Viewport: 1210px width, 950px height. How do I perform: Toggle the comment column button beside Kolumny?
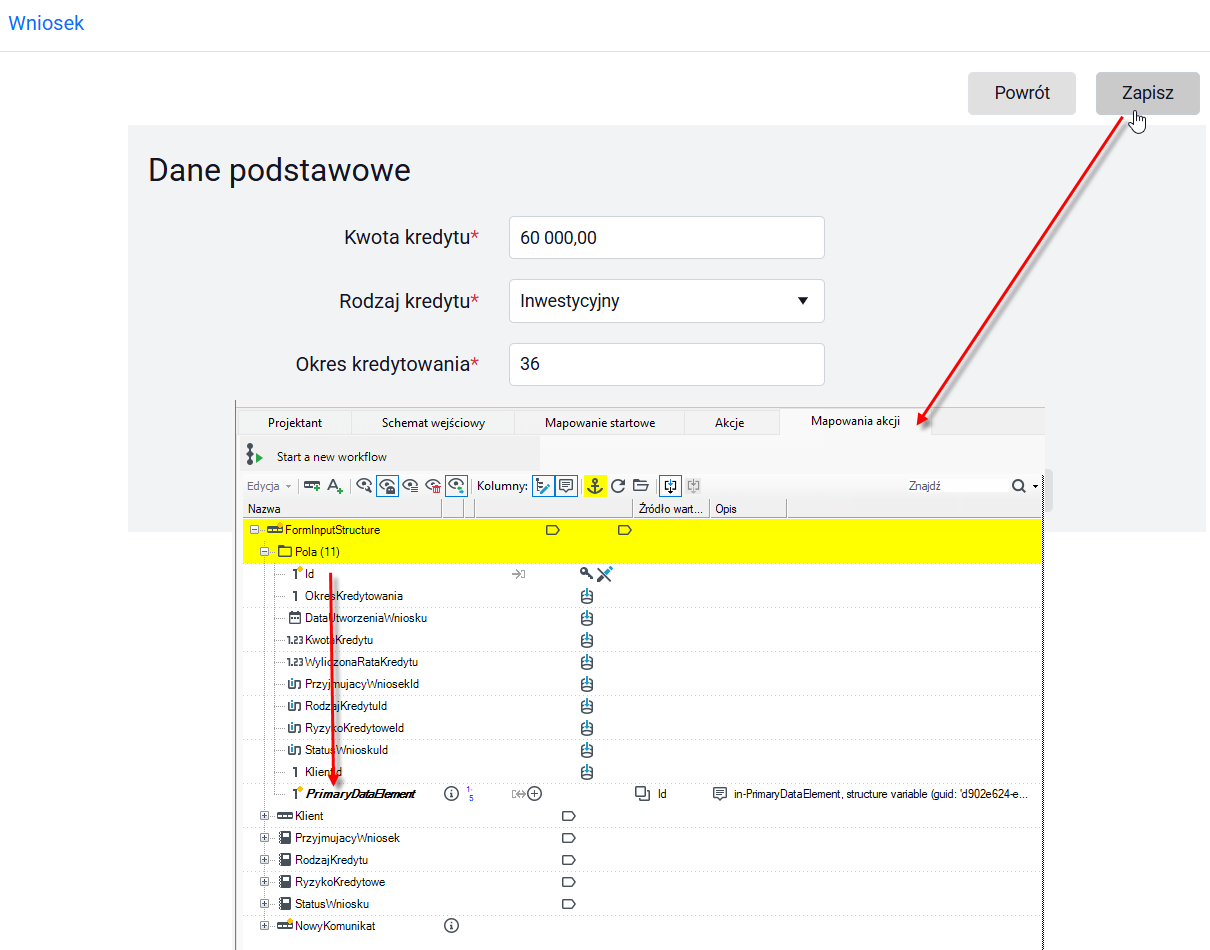click(566, 486)
